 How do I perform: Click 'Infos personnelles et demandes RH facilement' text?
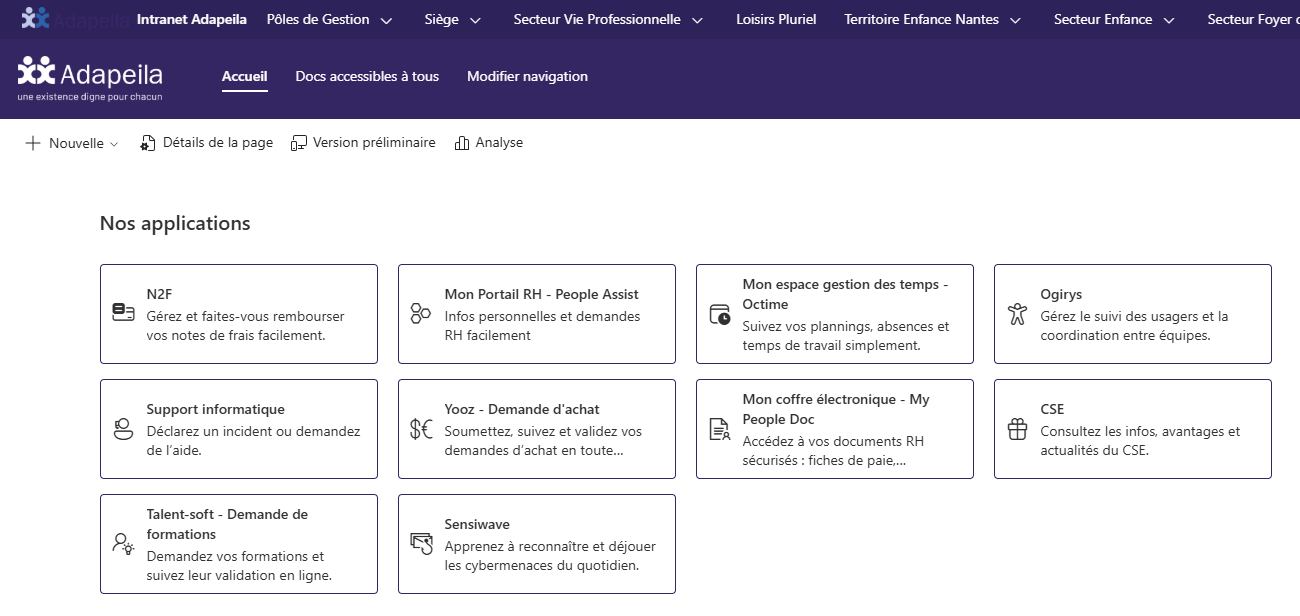[x=542, y=326]
